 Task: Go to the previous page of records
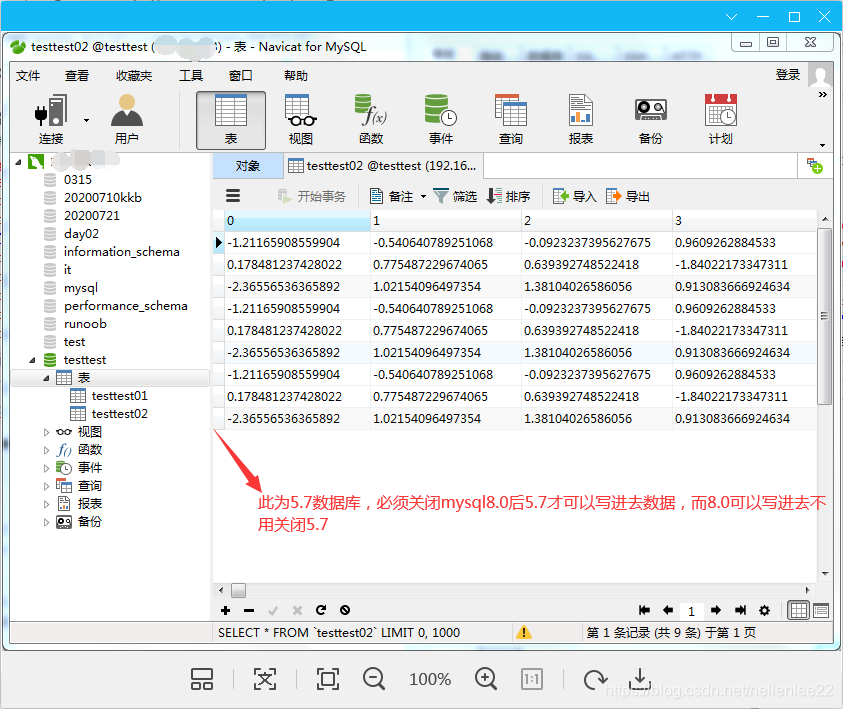tap(668, 610)
